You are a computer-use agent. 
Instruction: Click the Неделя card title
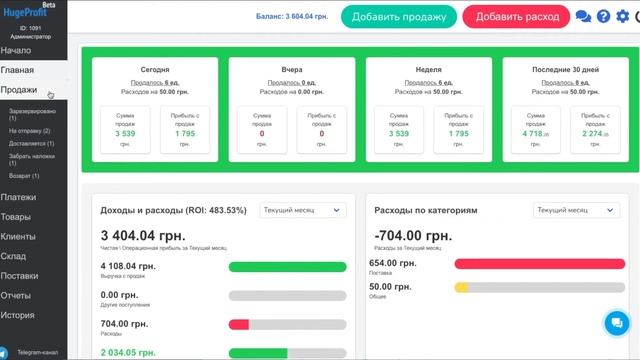[x=429, y=70]
